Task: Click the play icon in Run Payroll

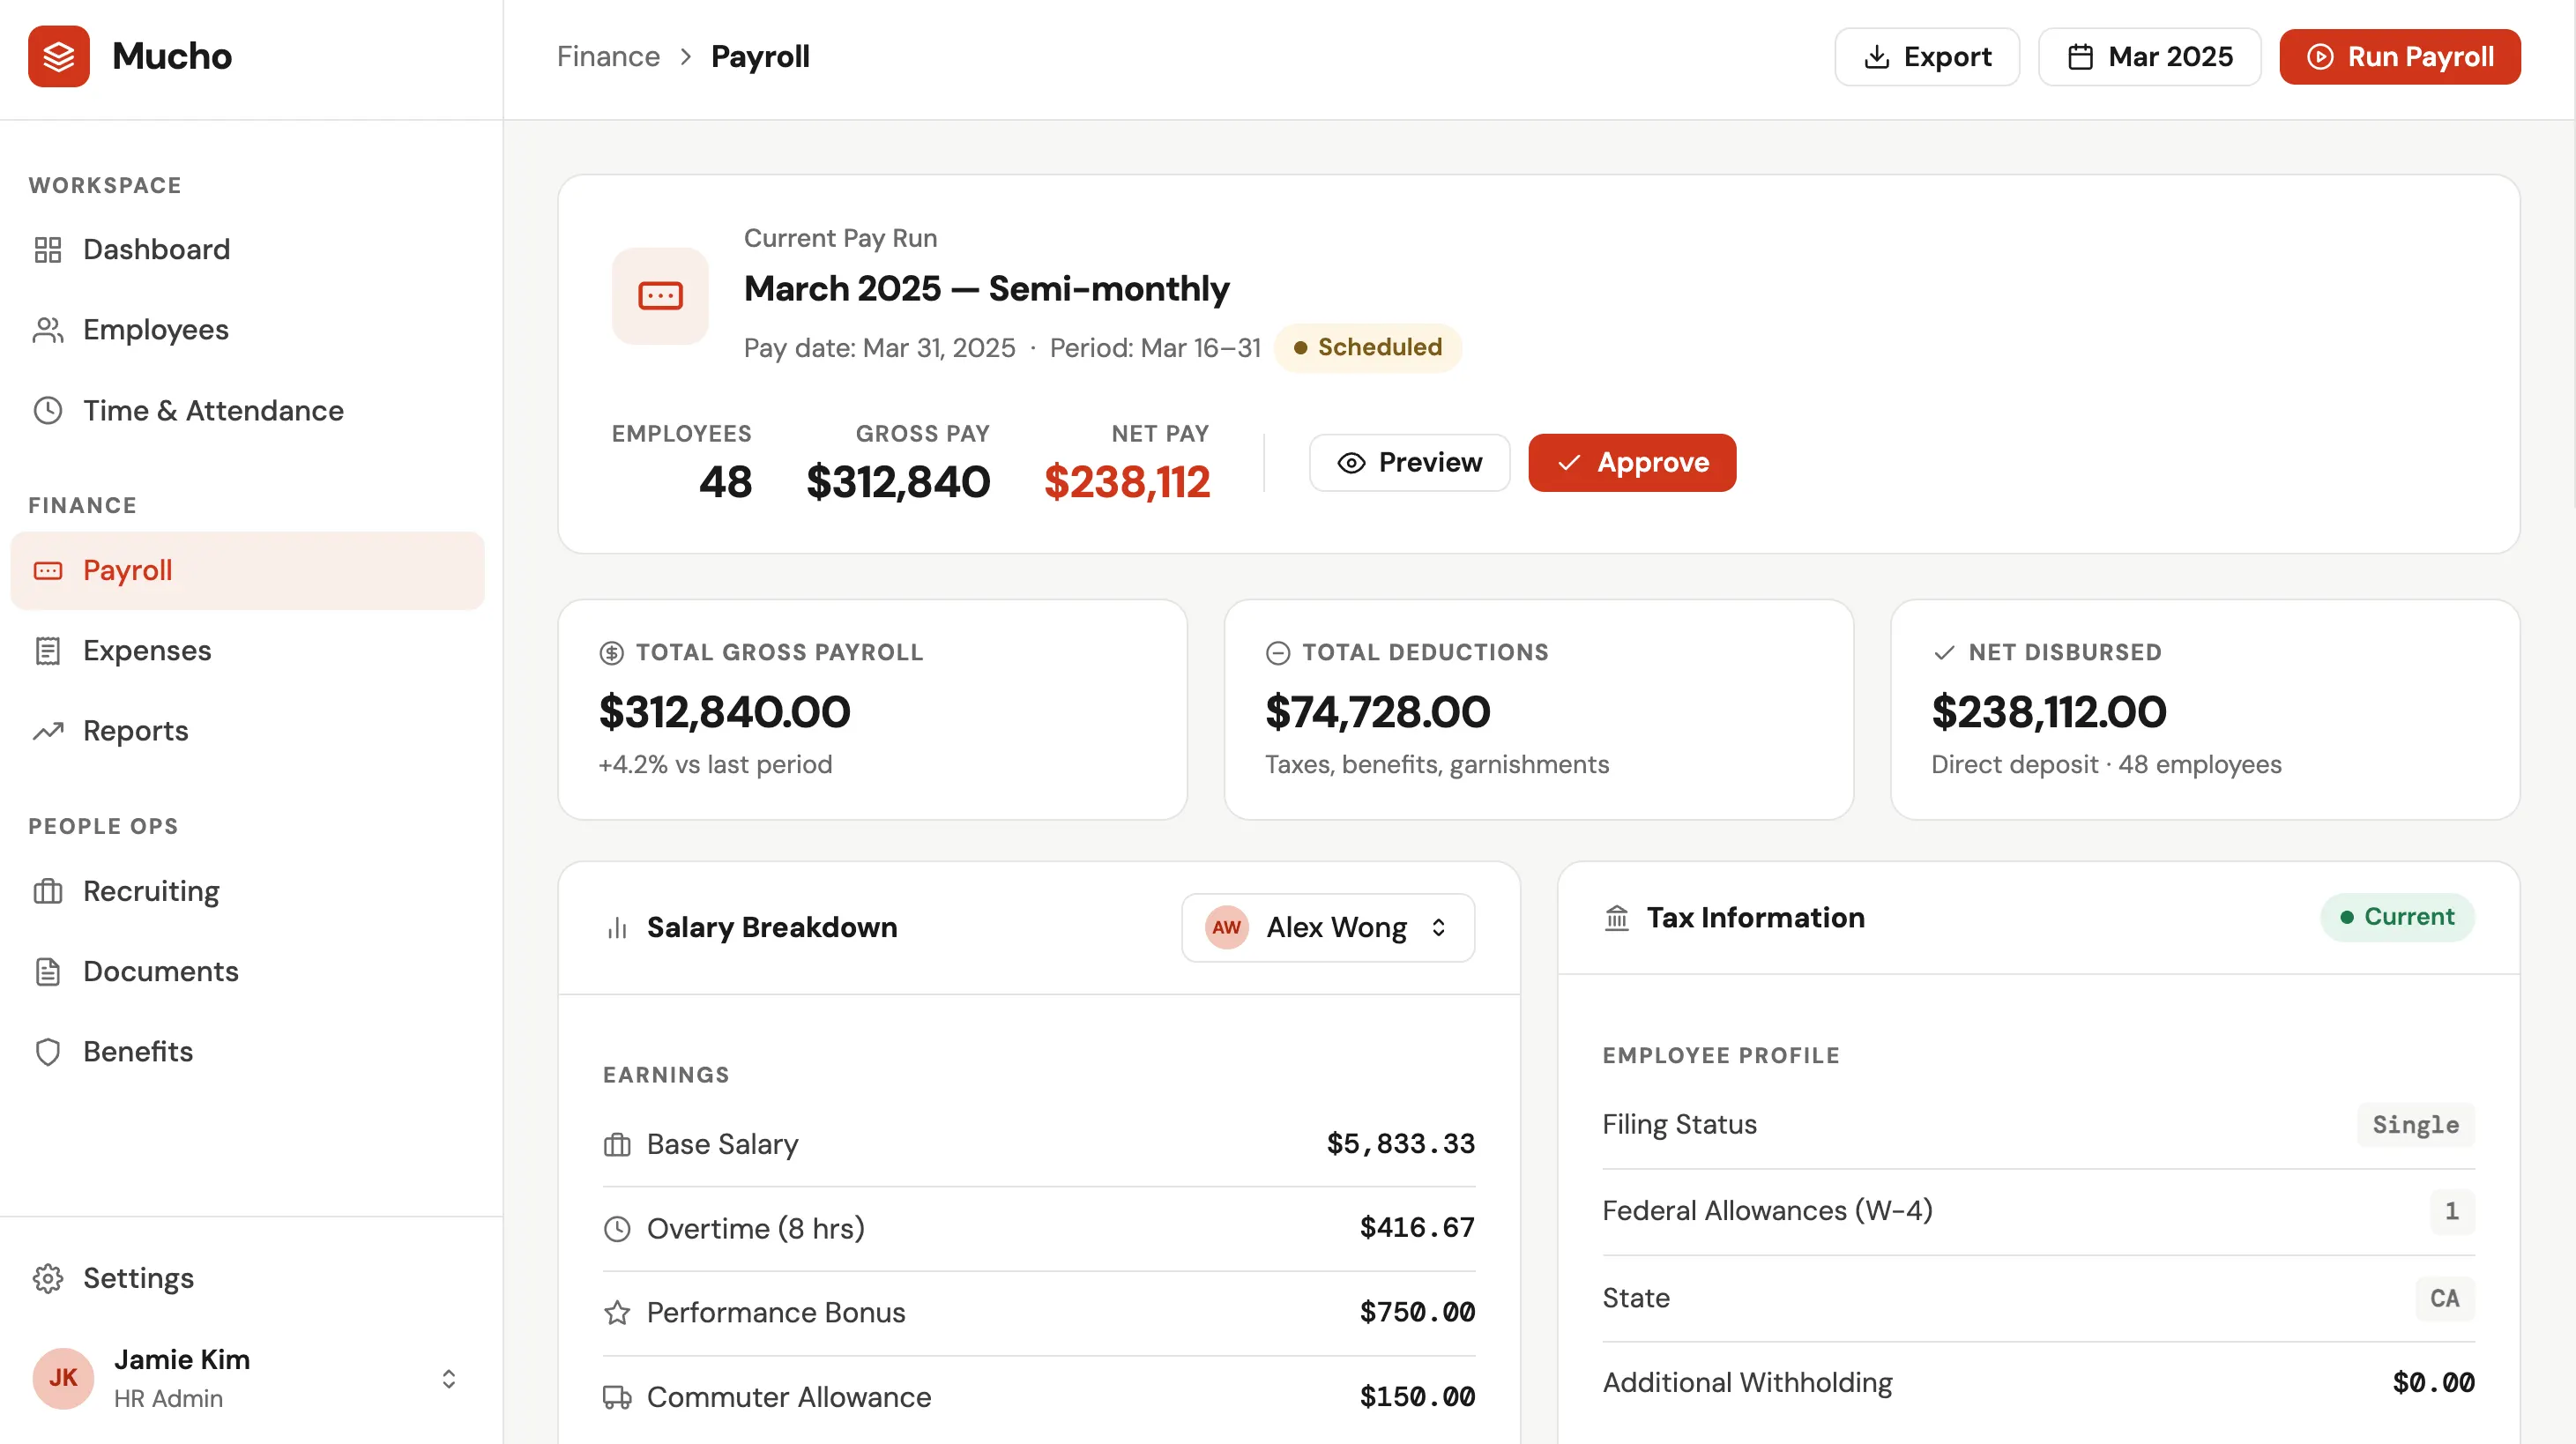Action: (2320, 57)
